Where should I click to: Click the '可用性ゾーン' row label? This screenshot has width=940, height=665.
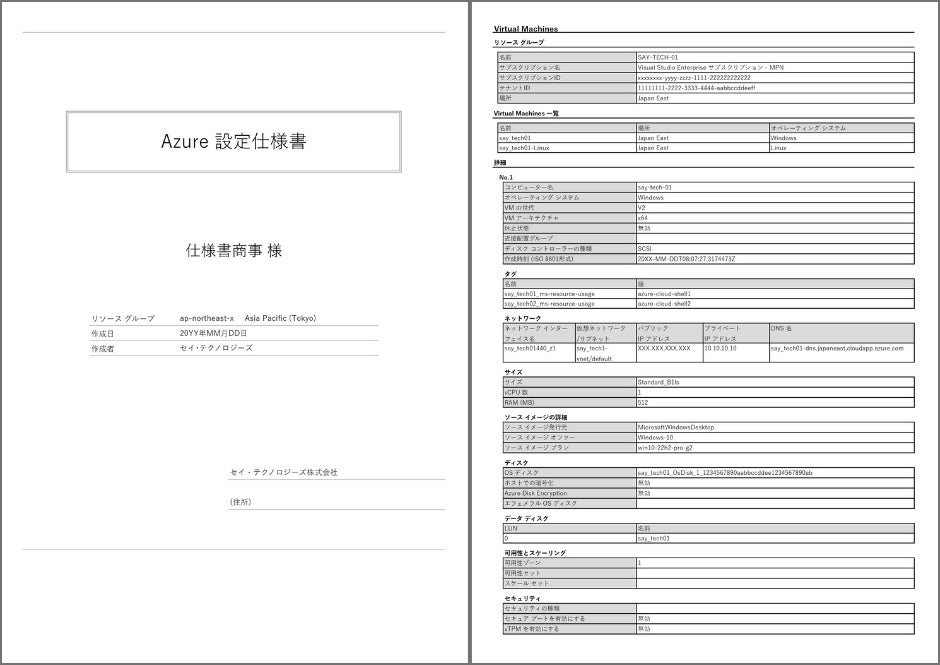point(522,563)
